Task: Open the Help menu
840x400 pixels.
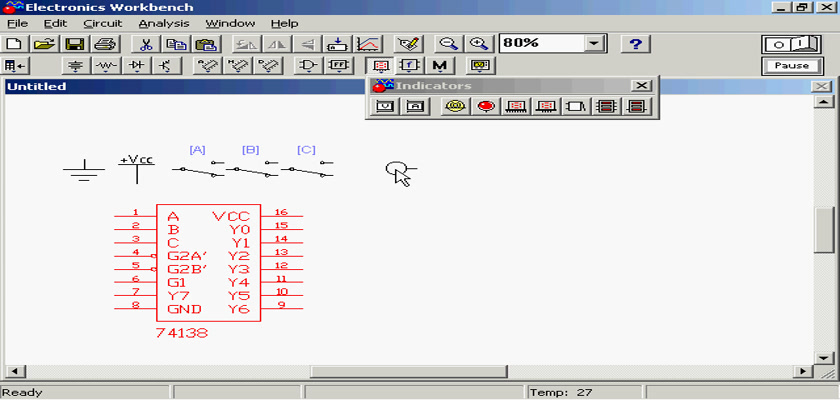Action: click(x=284, y=24)
